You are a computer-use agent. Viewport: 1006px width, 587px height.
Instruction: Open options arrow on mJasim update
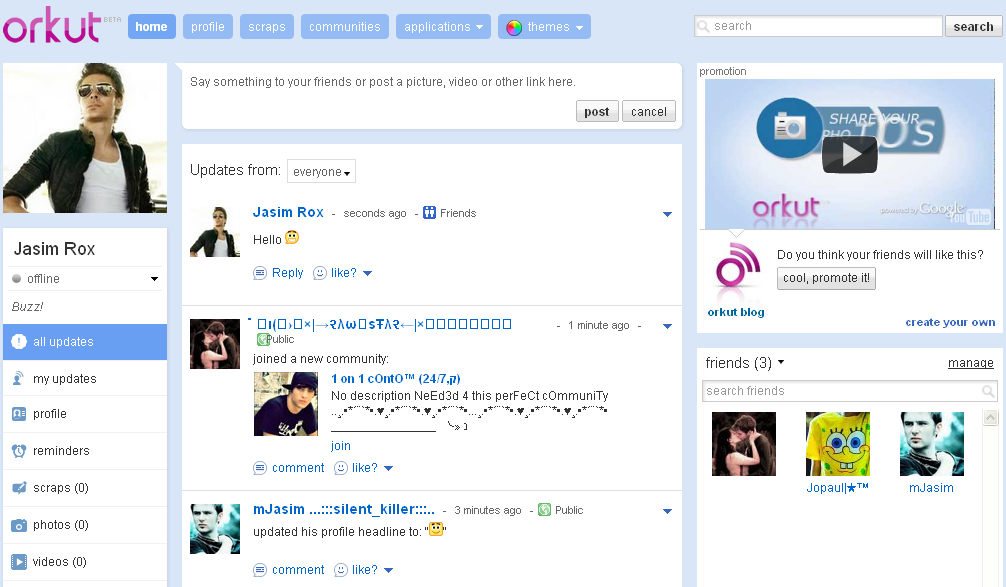point(667,511)
